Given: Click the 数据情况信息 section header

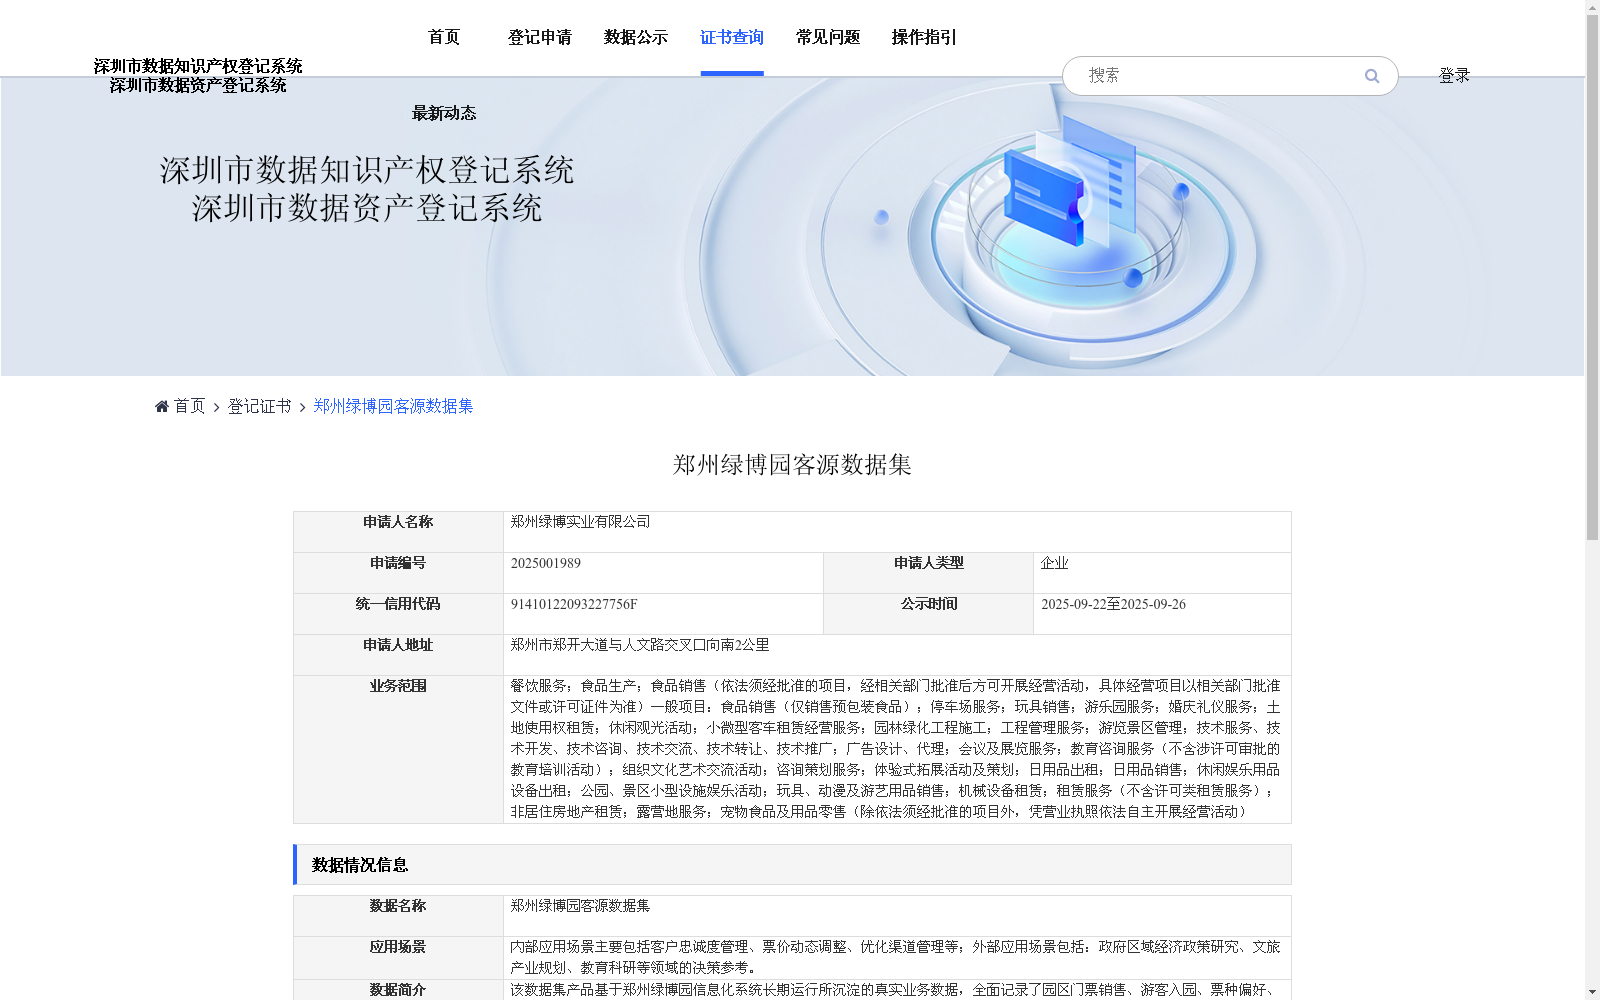Looking at the screenshot, I should point(792,865).
